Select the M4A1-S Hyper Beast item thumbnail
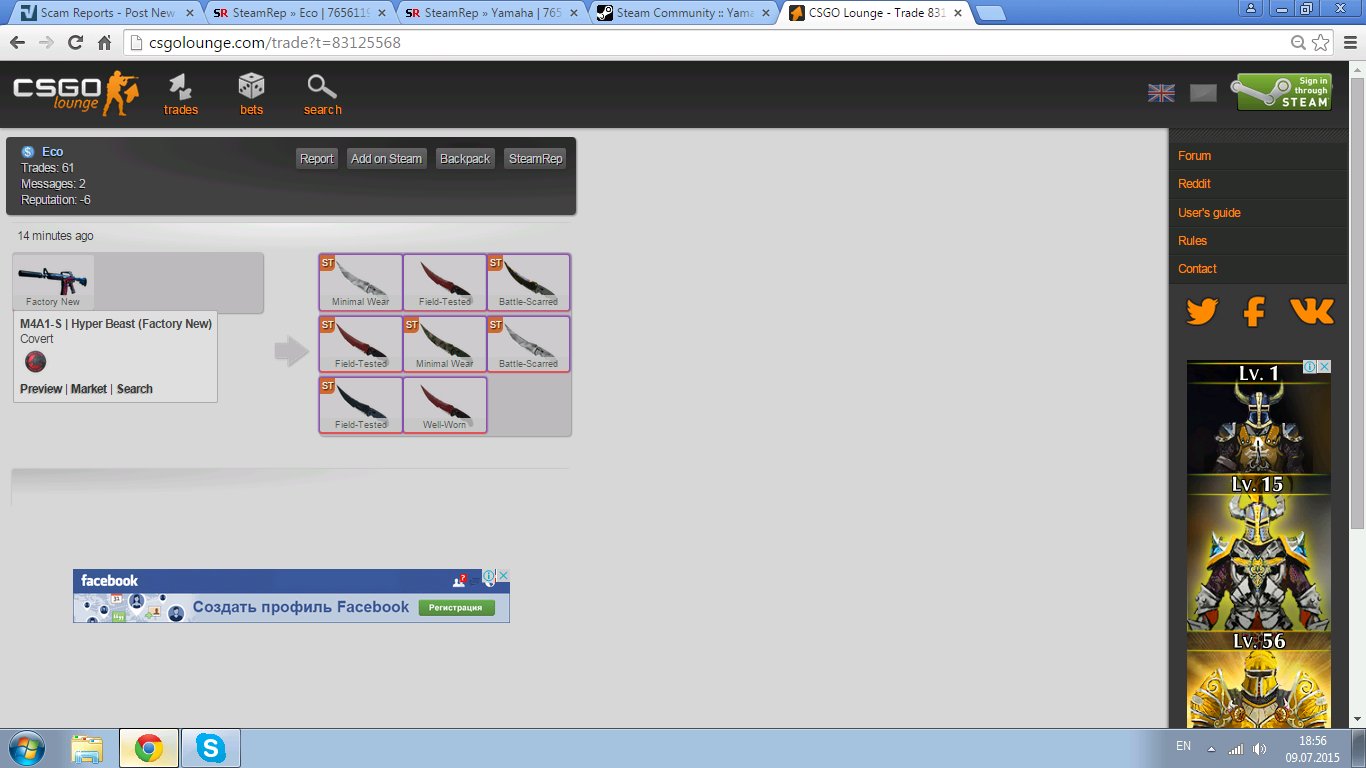Screen dimensions: 1366x768 [54, 282]
